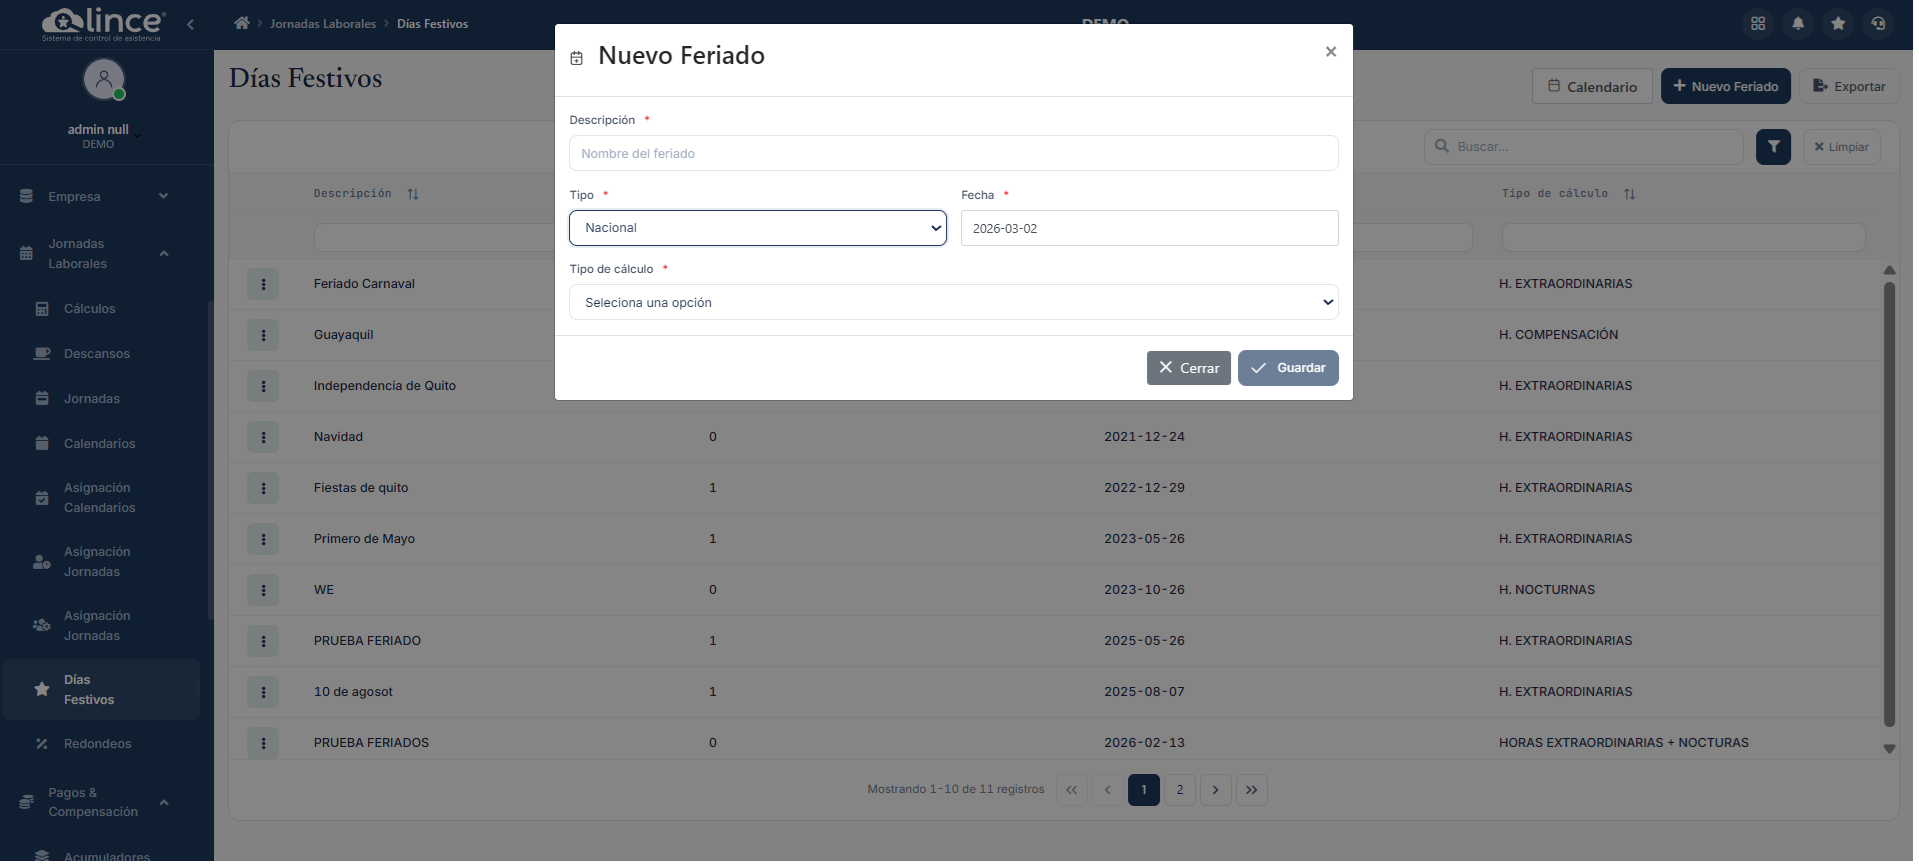Sort by Tipo de cálculo column icon
The image size is (1919, 866).
(1629, 194)
